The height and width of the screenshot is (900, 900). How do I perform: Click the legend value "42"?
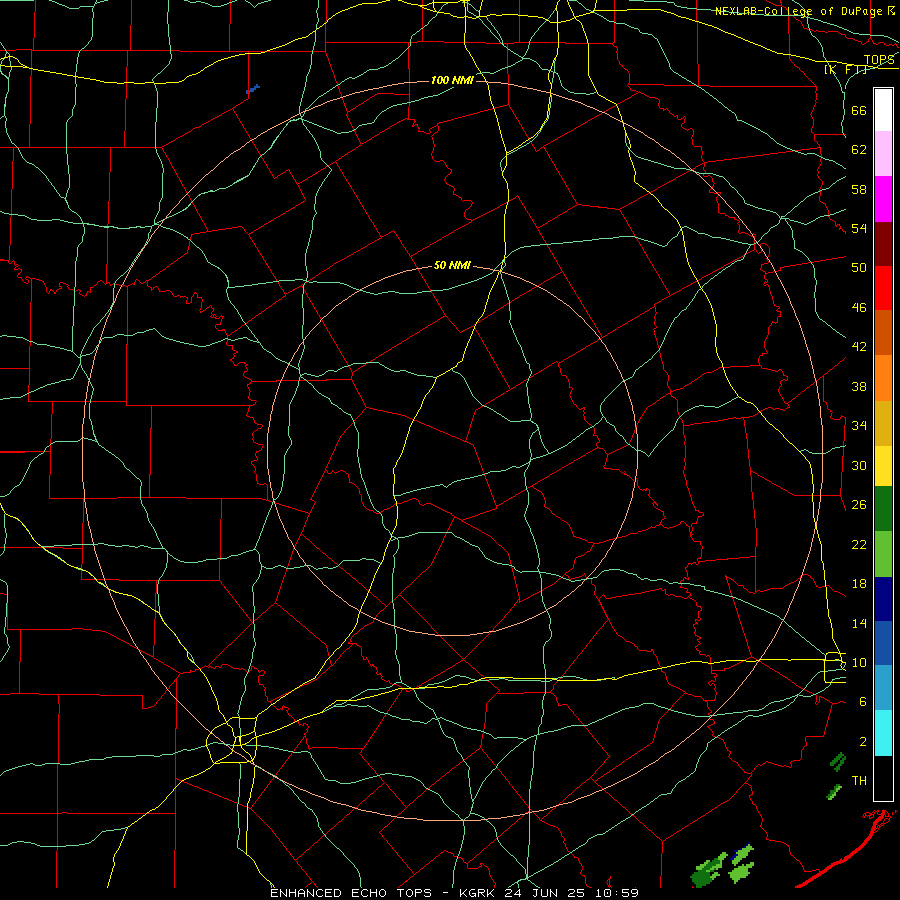(x=859, y=347)
